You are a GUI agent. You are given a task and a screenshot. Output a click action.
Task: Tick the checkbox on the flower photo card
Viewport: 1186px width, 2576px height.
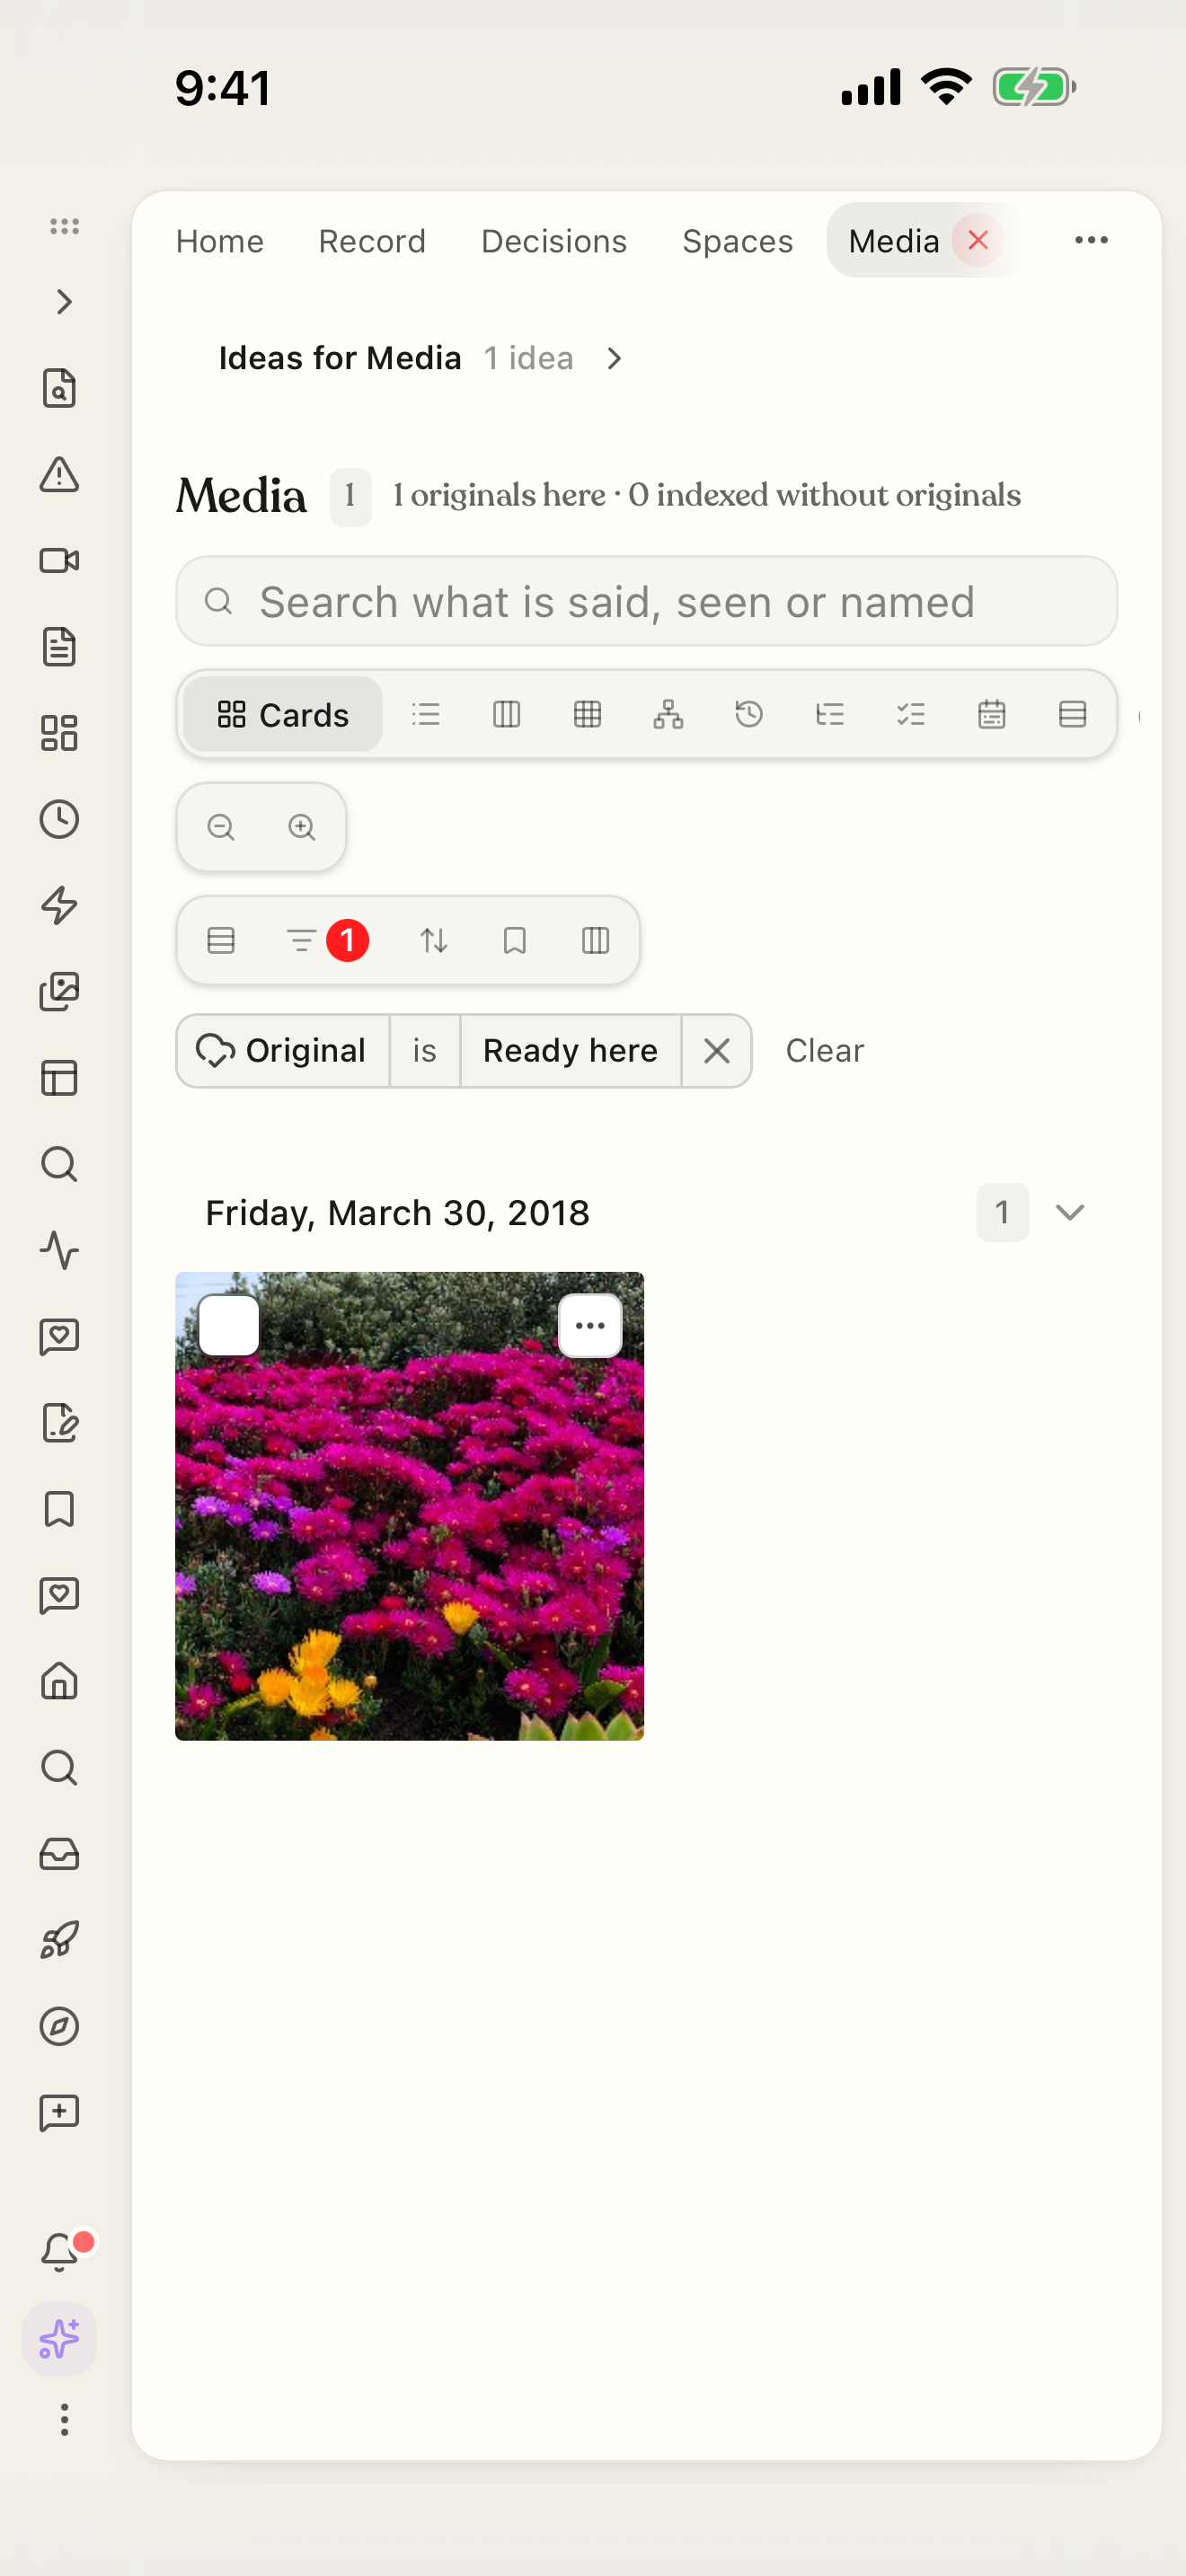229,1326
